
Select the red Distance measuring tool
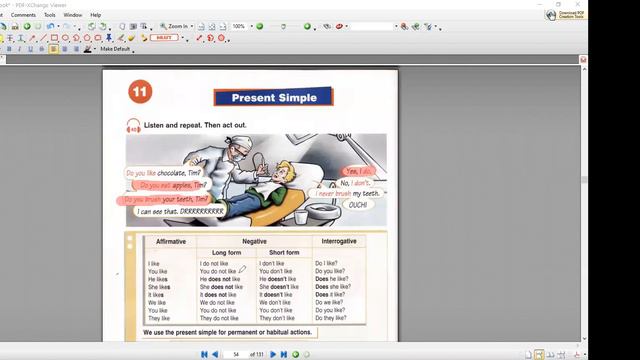click(x=199, y=38)
